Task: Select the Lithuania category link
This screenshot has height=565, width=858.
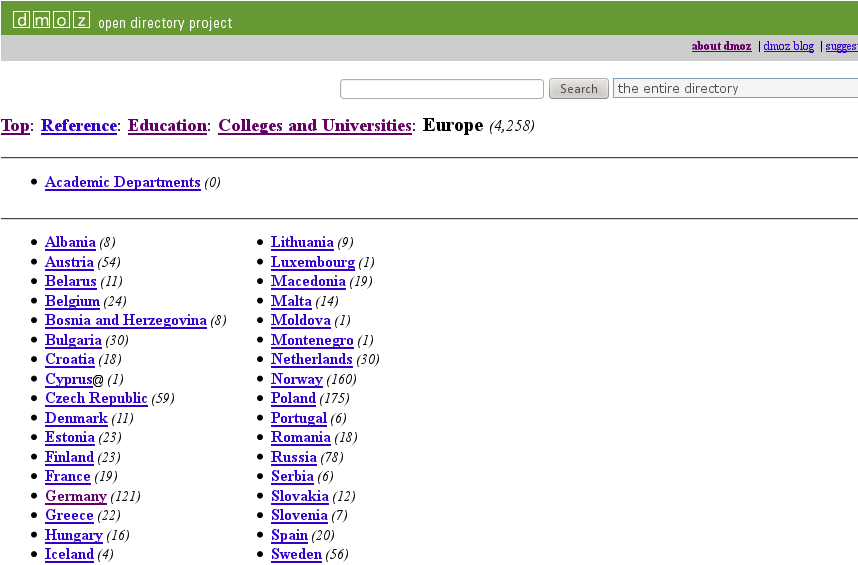Action: pos(302,243)
